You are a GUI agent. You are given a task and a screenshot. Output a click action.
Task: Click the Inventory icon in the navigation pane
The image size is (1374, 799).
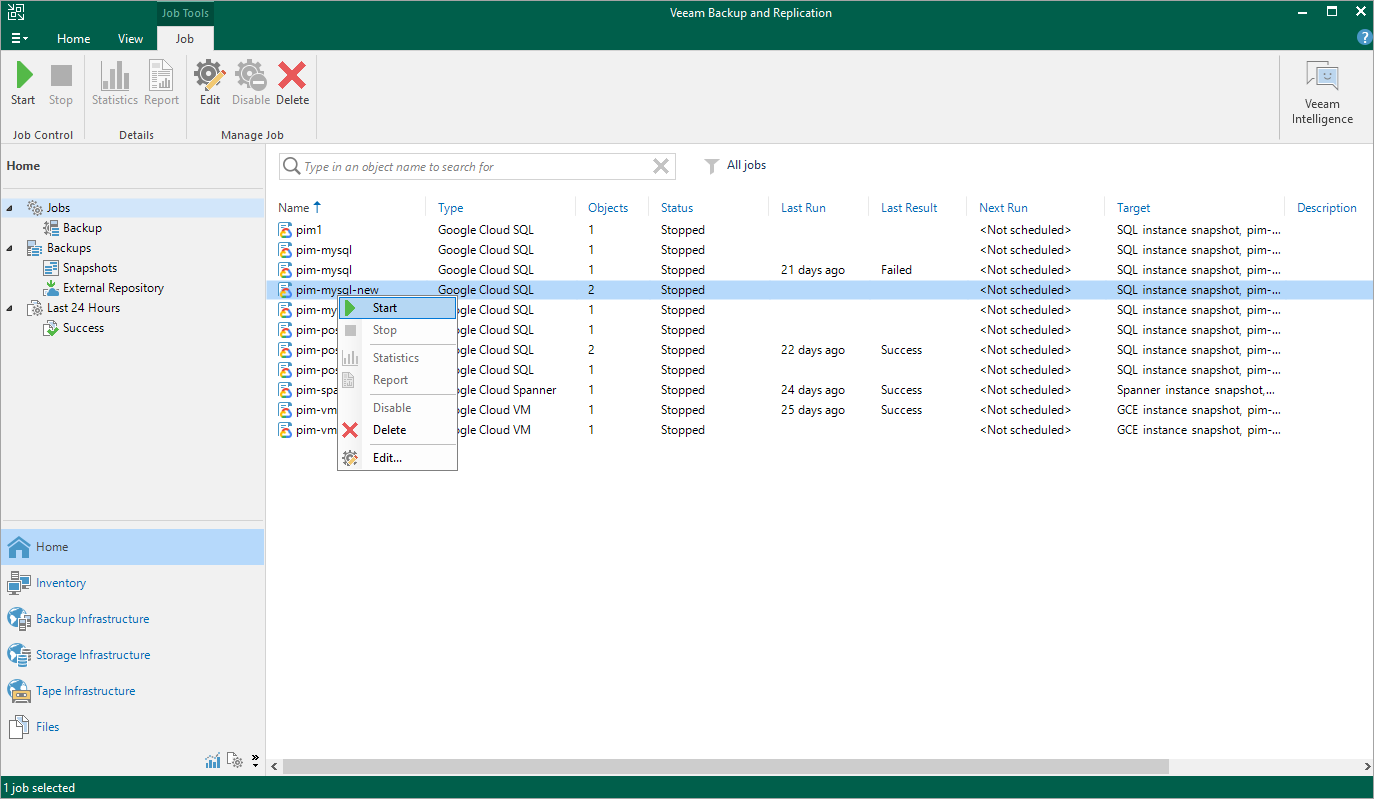click(x=19, y=583)
